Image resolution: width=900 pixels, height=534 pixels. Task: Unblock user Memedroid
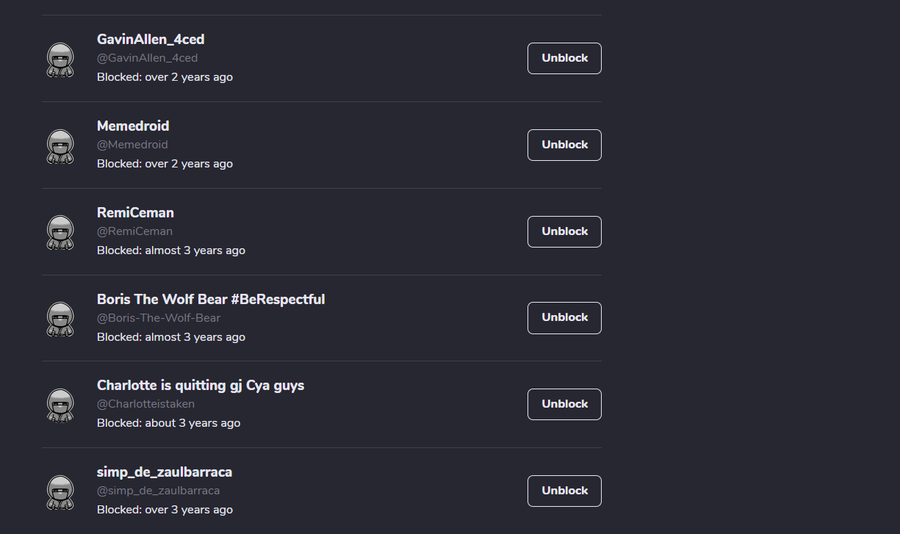pyautogui.click(x=564, y=145)
